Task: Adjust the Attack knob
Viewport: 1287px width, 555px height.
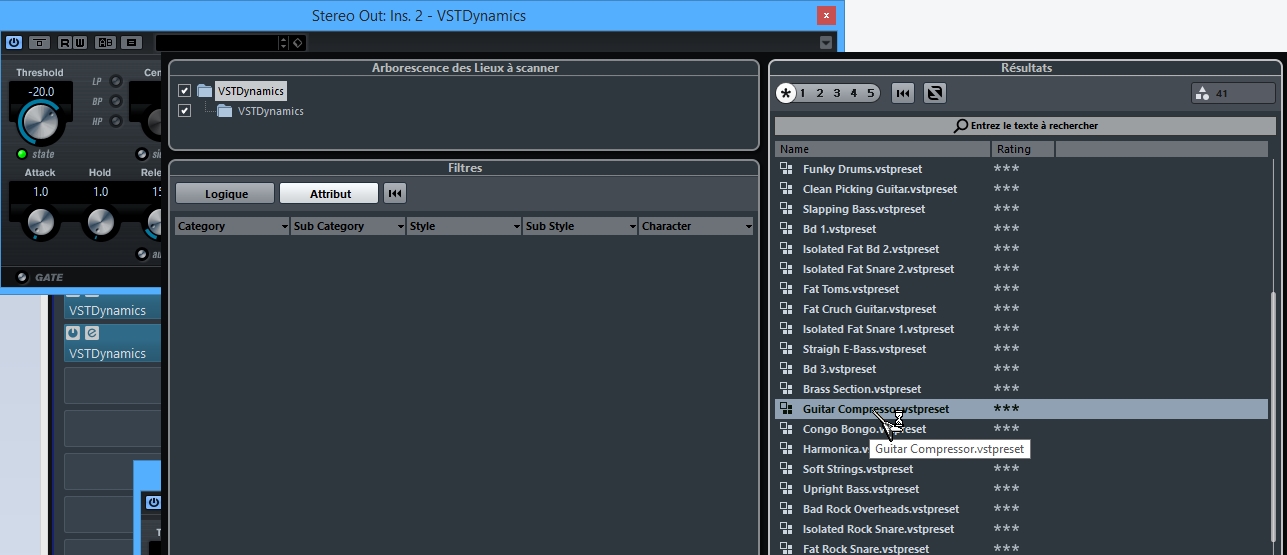Action: [40, 221]
